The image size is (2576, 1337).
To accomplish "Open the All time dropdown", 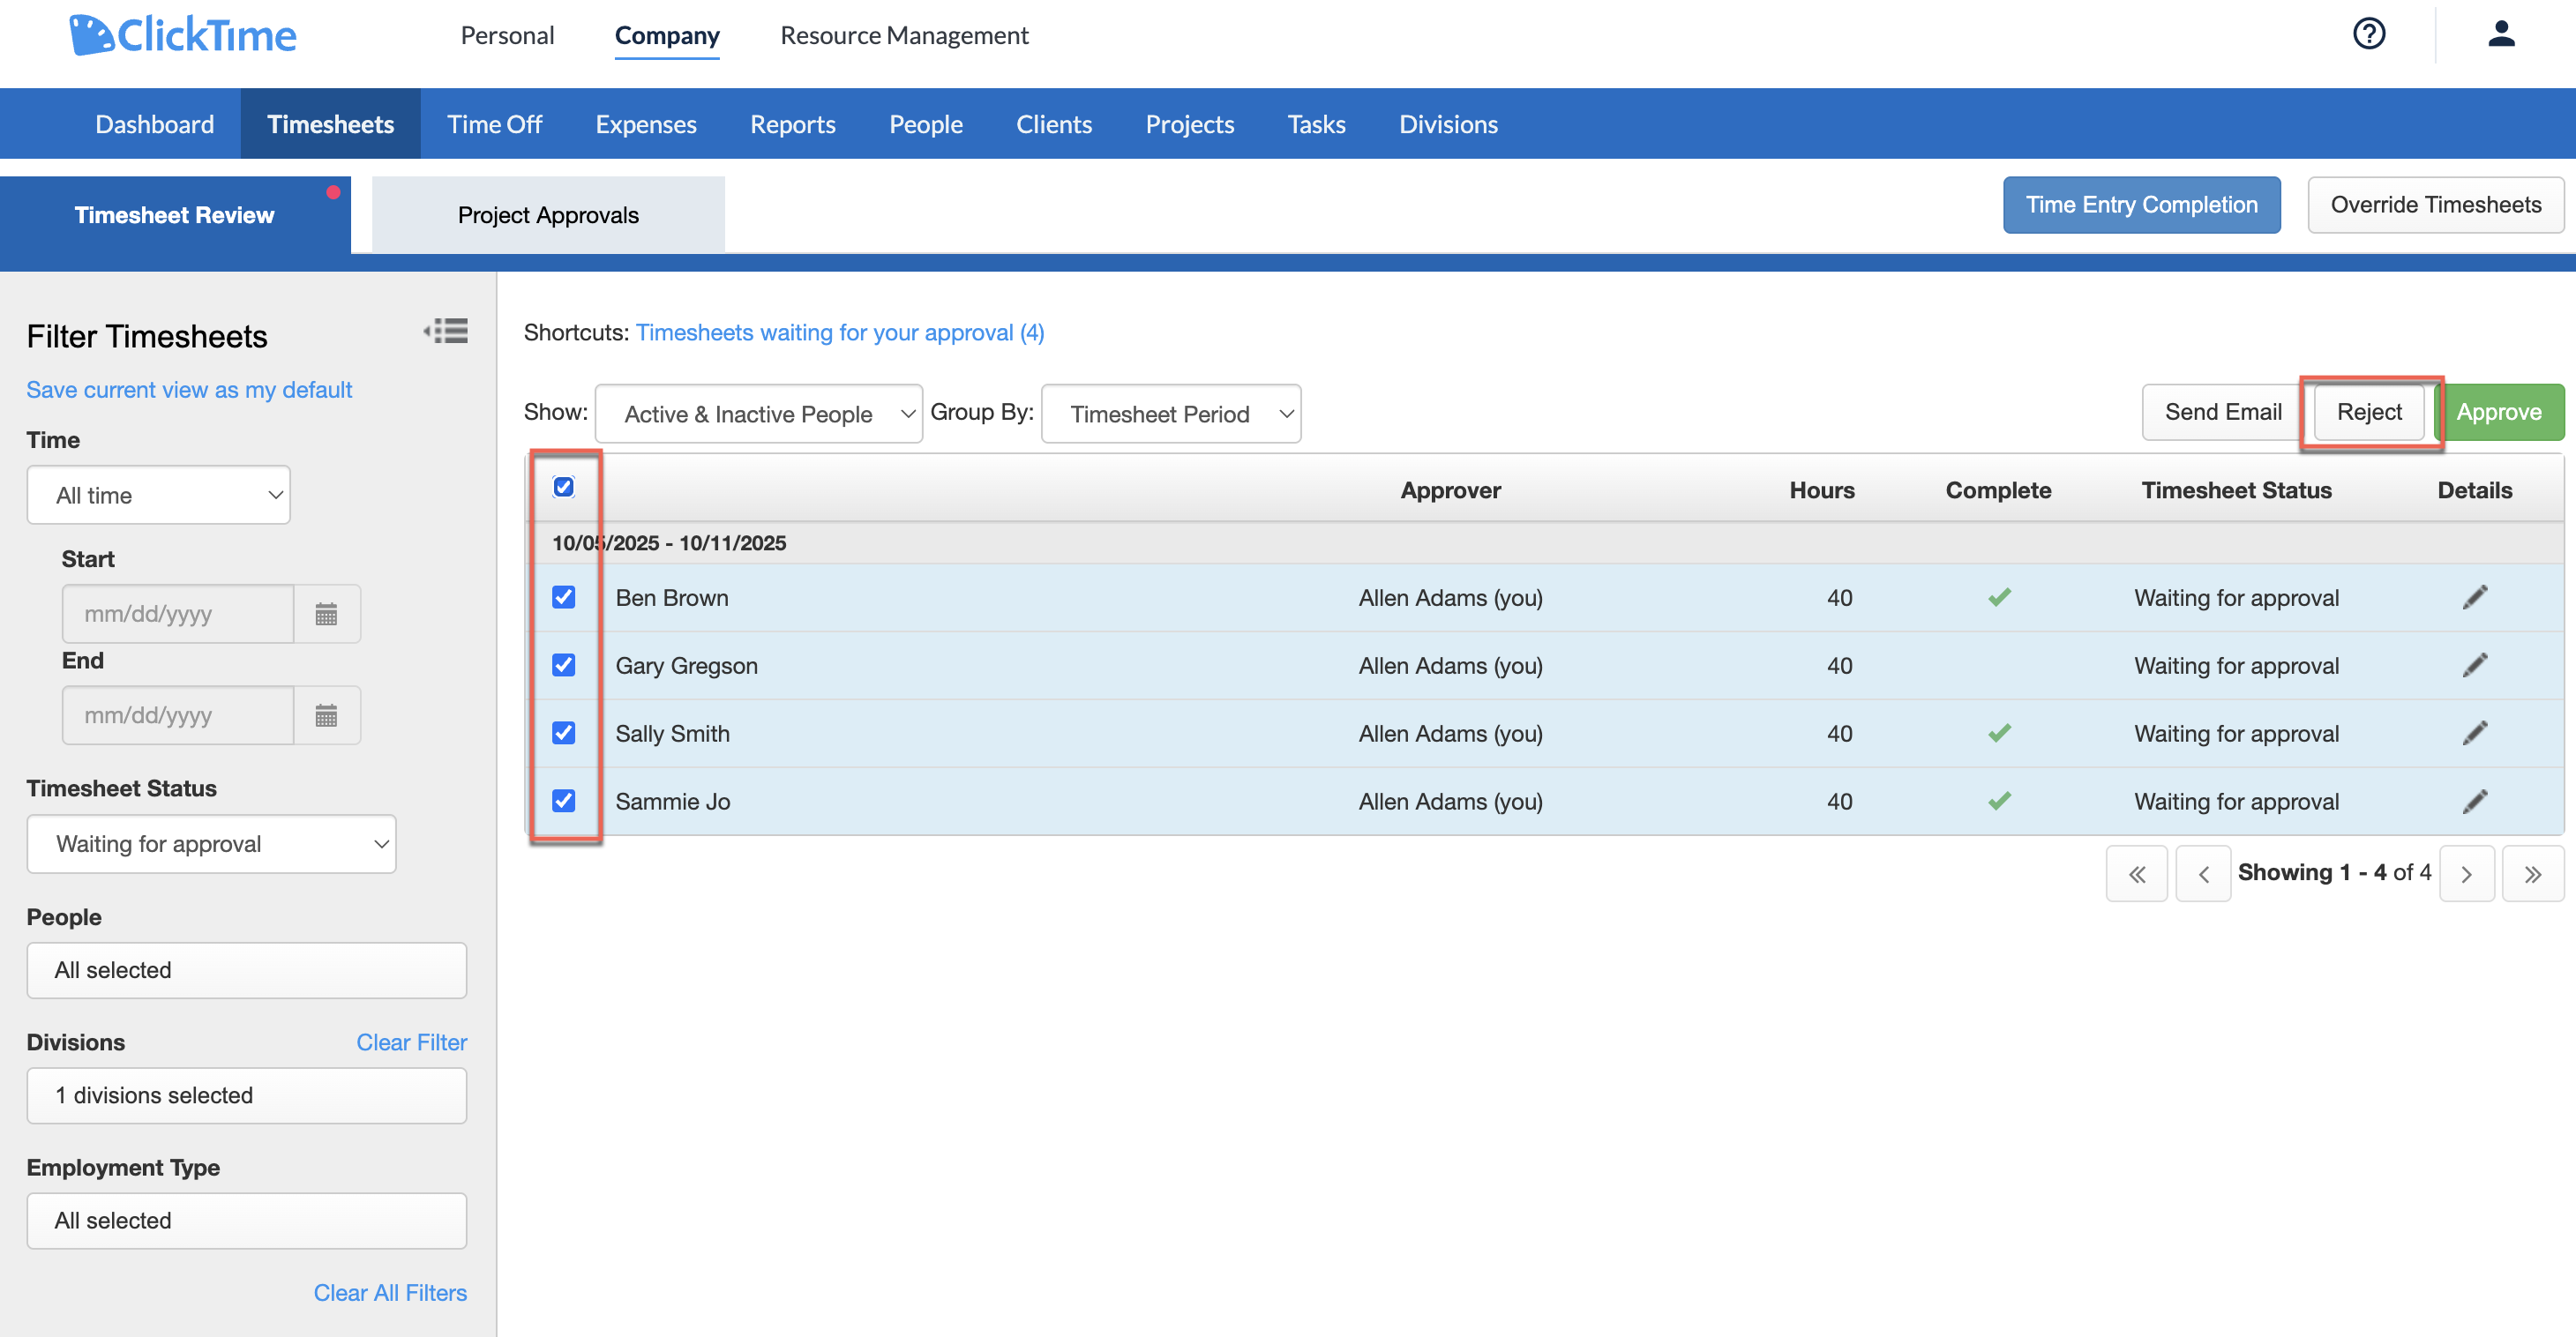I will pos(159,495).
